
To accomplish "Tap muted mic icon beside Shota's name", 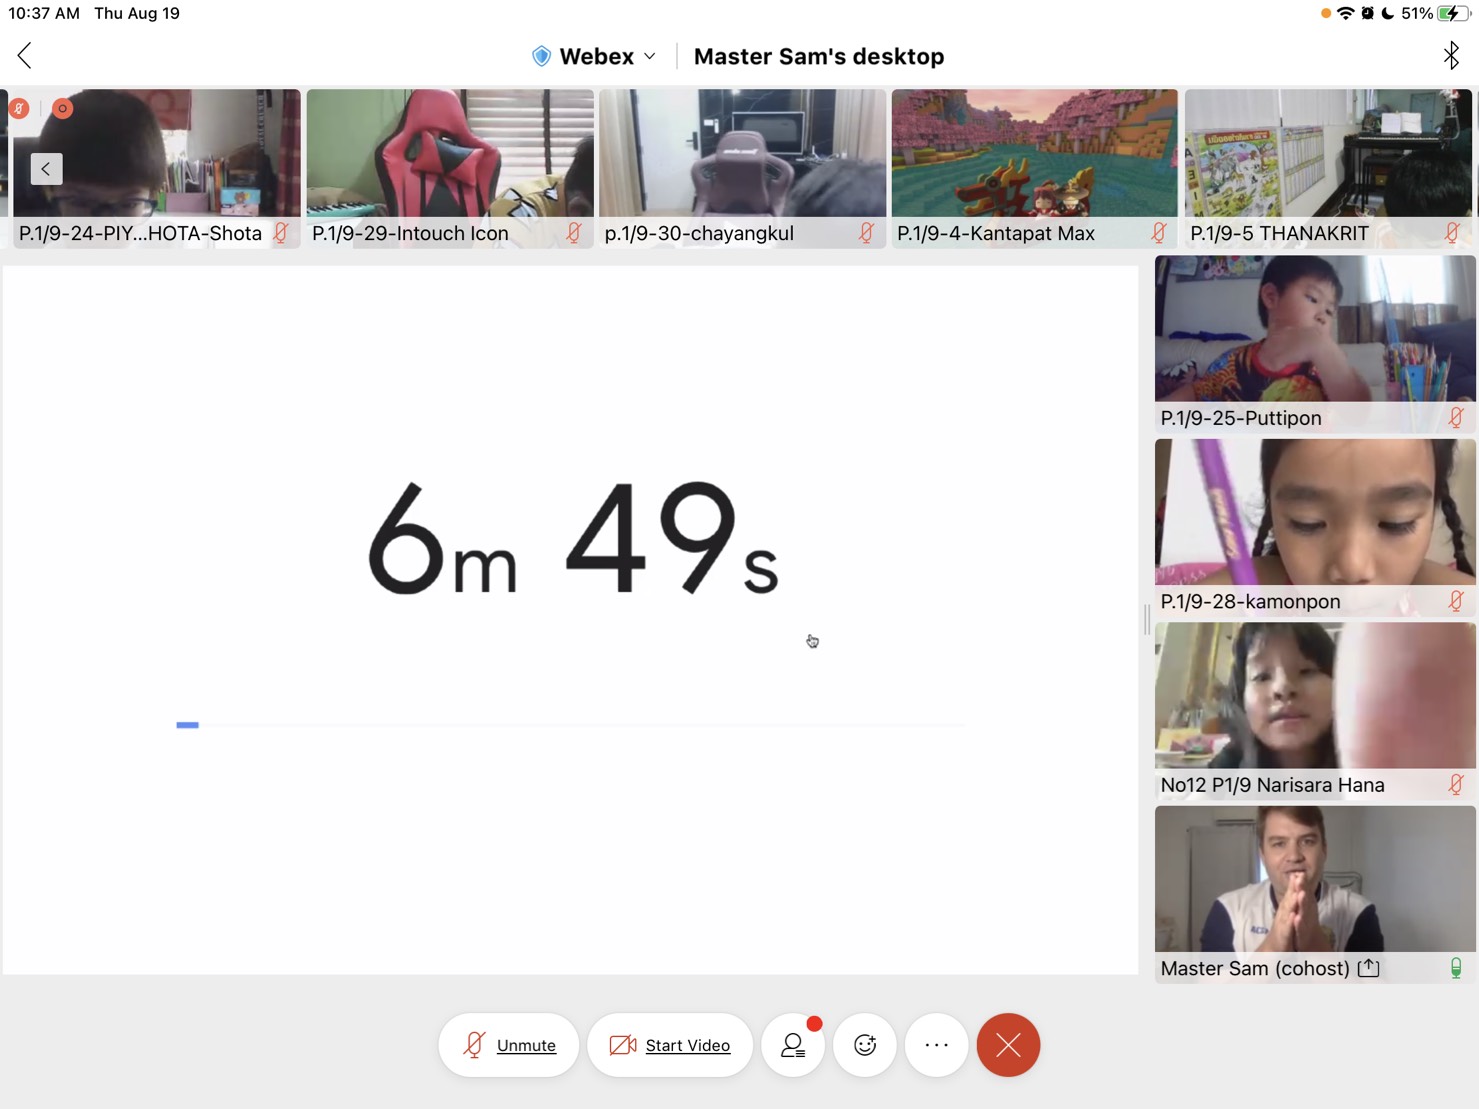I will [x=281, y=233].
